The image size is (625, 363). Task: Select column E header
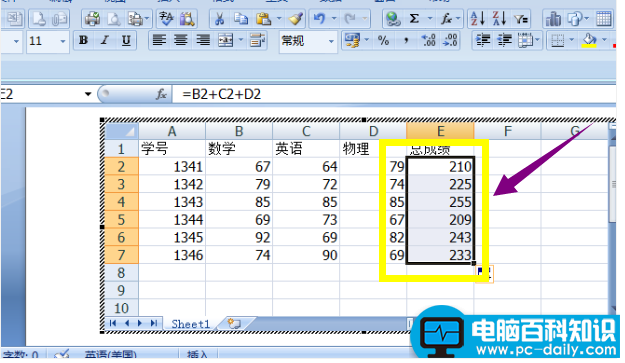(x=440, y=131)
